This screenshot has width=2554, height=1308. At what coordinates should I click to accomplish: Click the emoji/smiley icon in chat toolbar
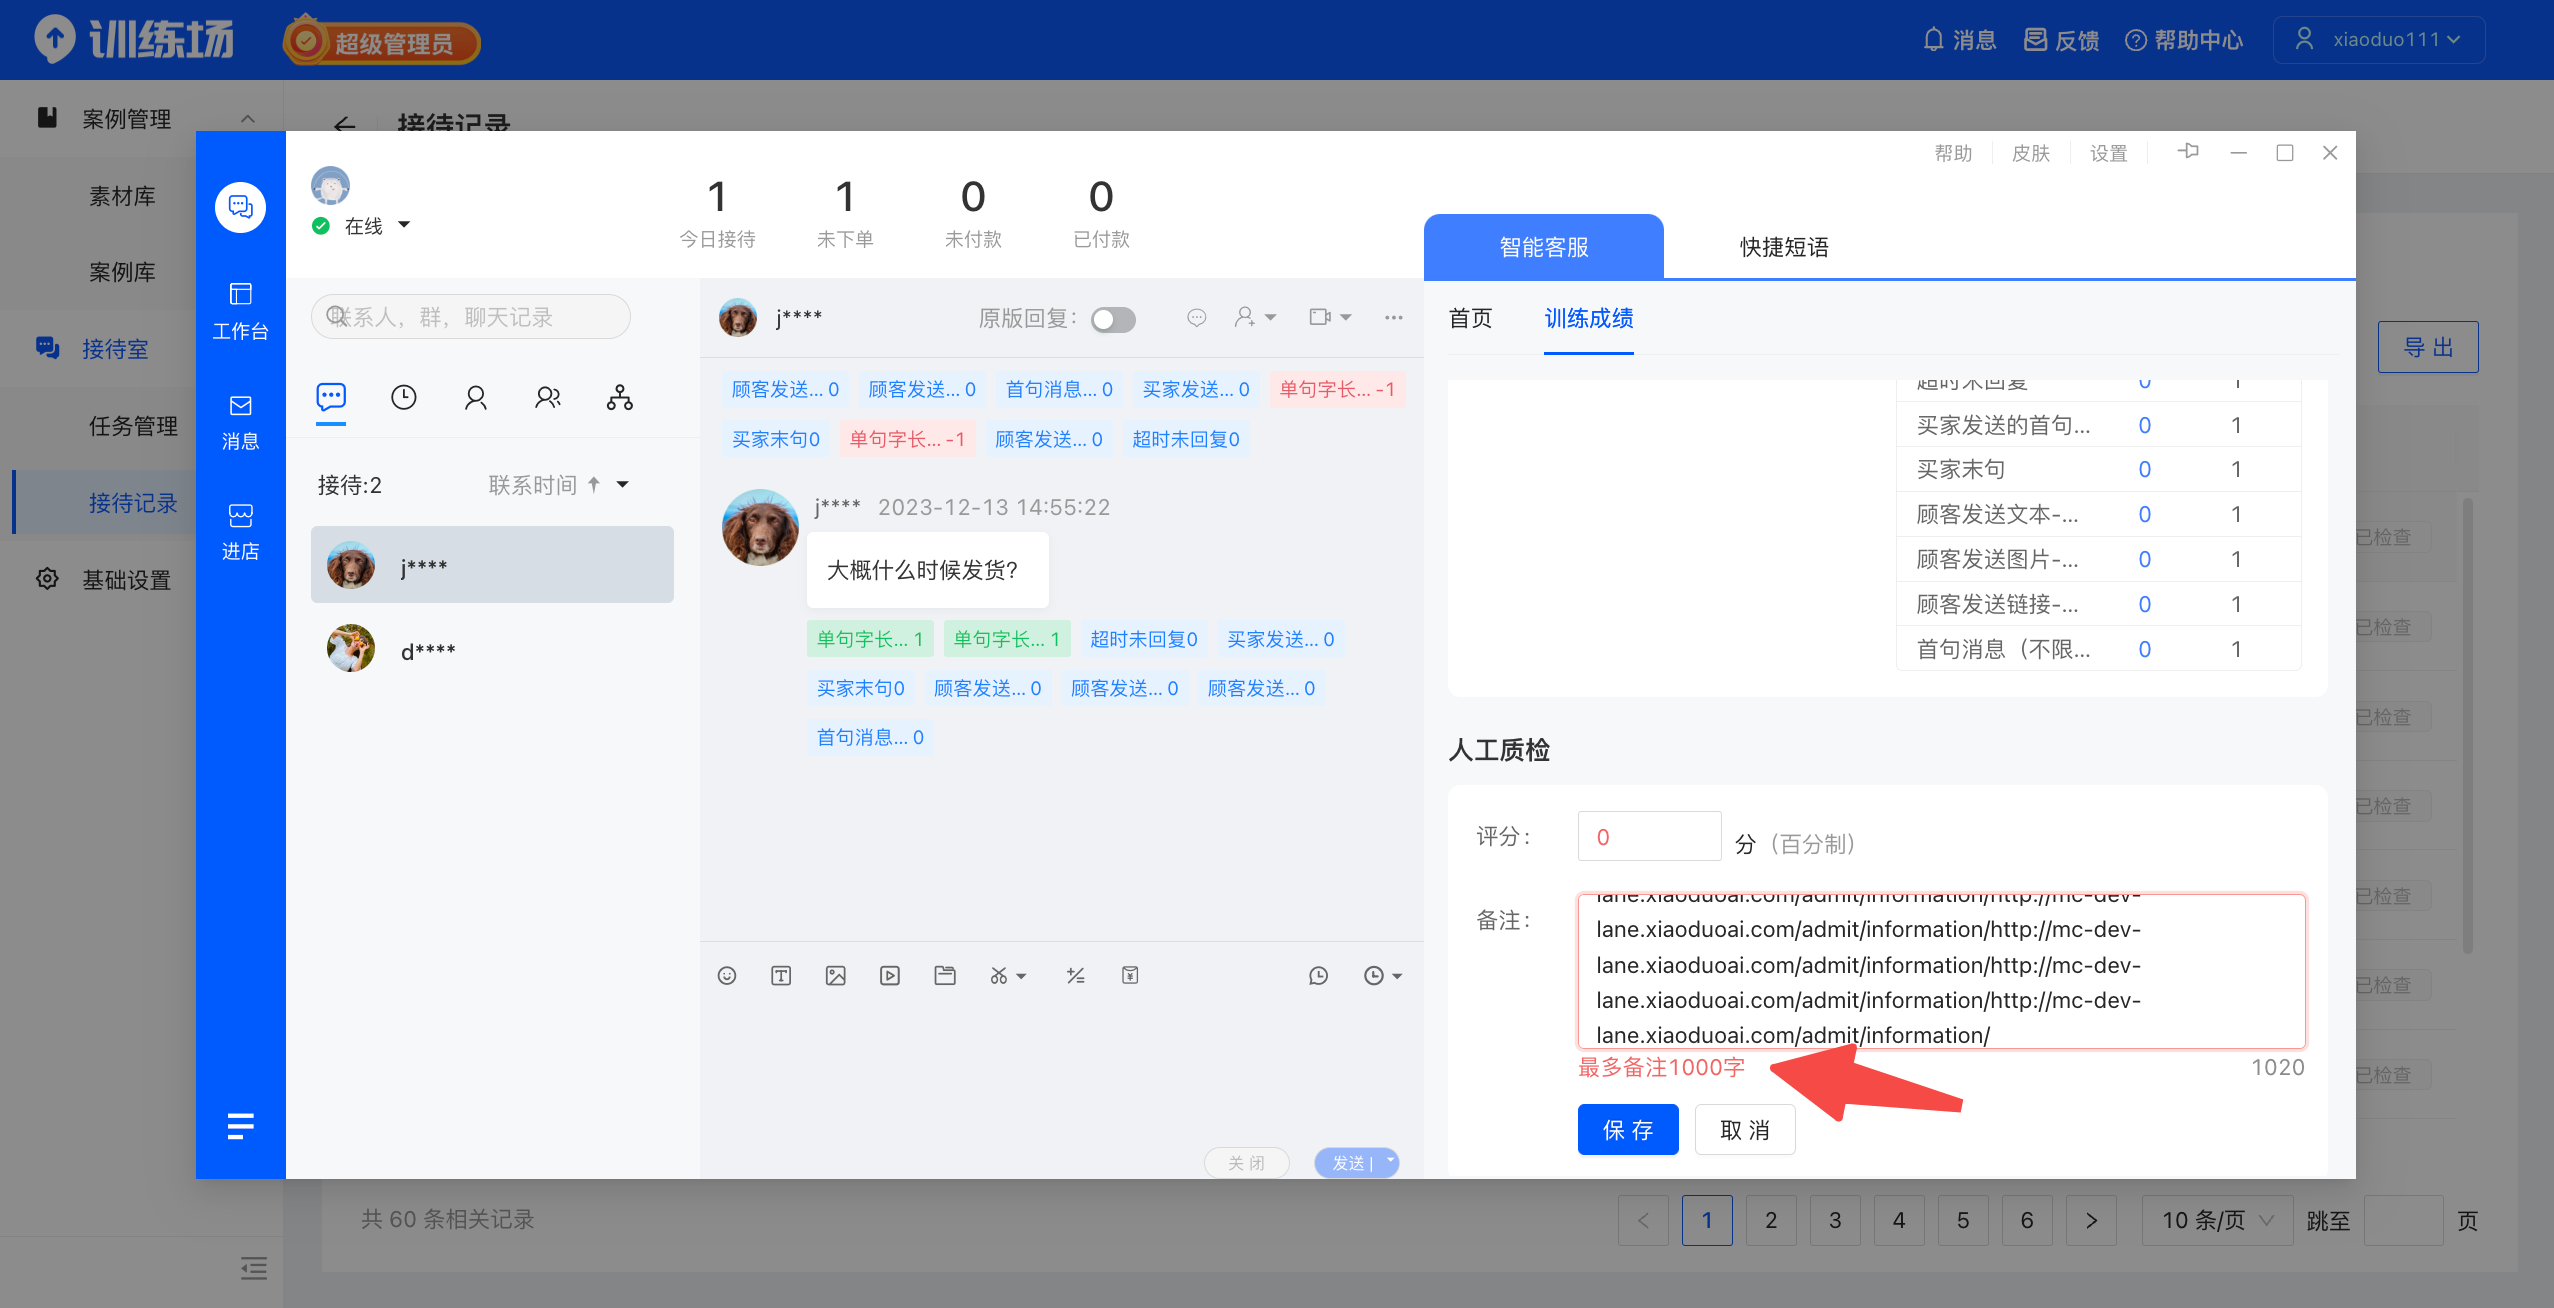[726, 976]
